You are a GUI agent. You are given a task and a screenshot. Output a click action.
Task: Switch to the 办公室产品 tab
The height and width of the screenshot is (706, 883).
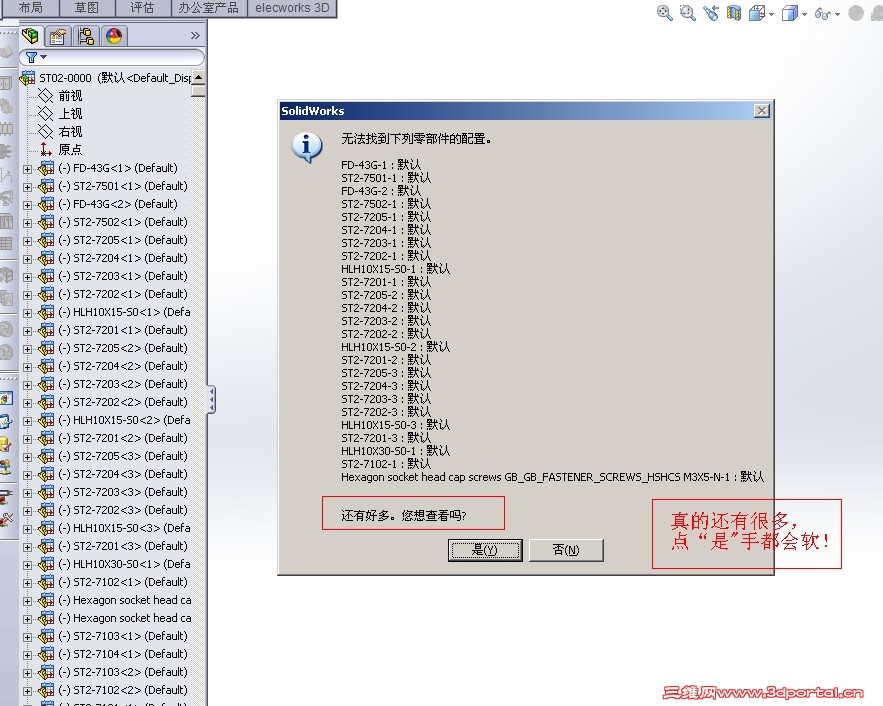(209, 8)
